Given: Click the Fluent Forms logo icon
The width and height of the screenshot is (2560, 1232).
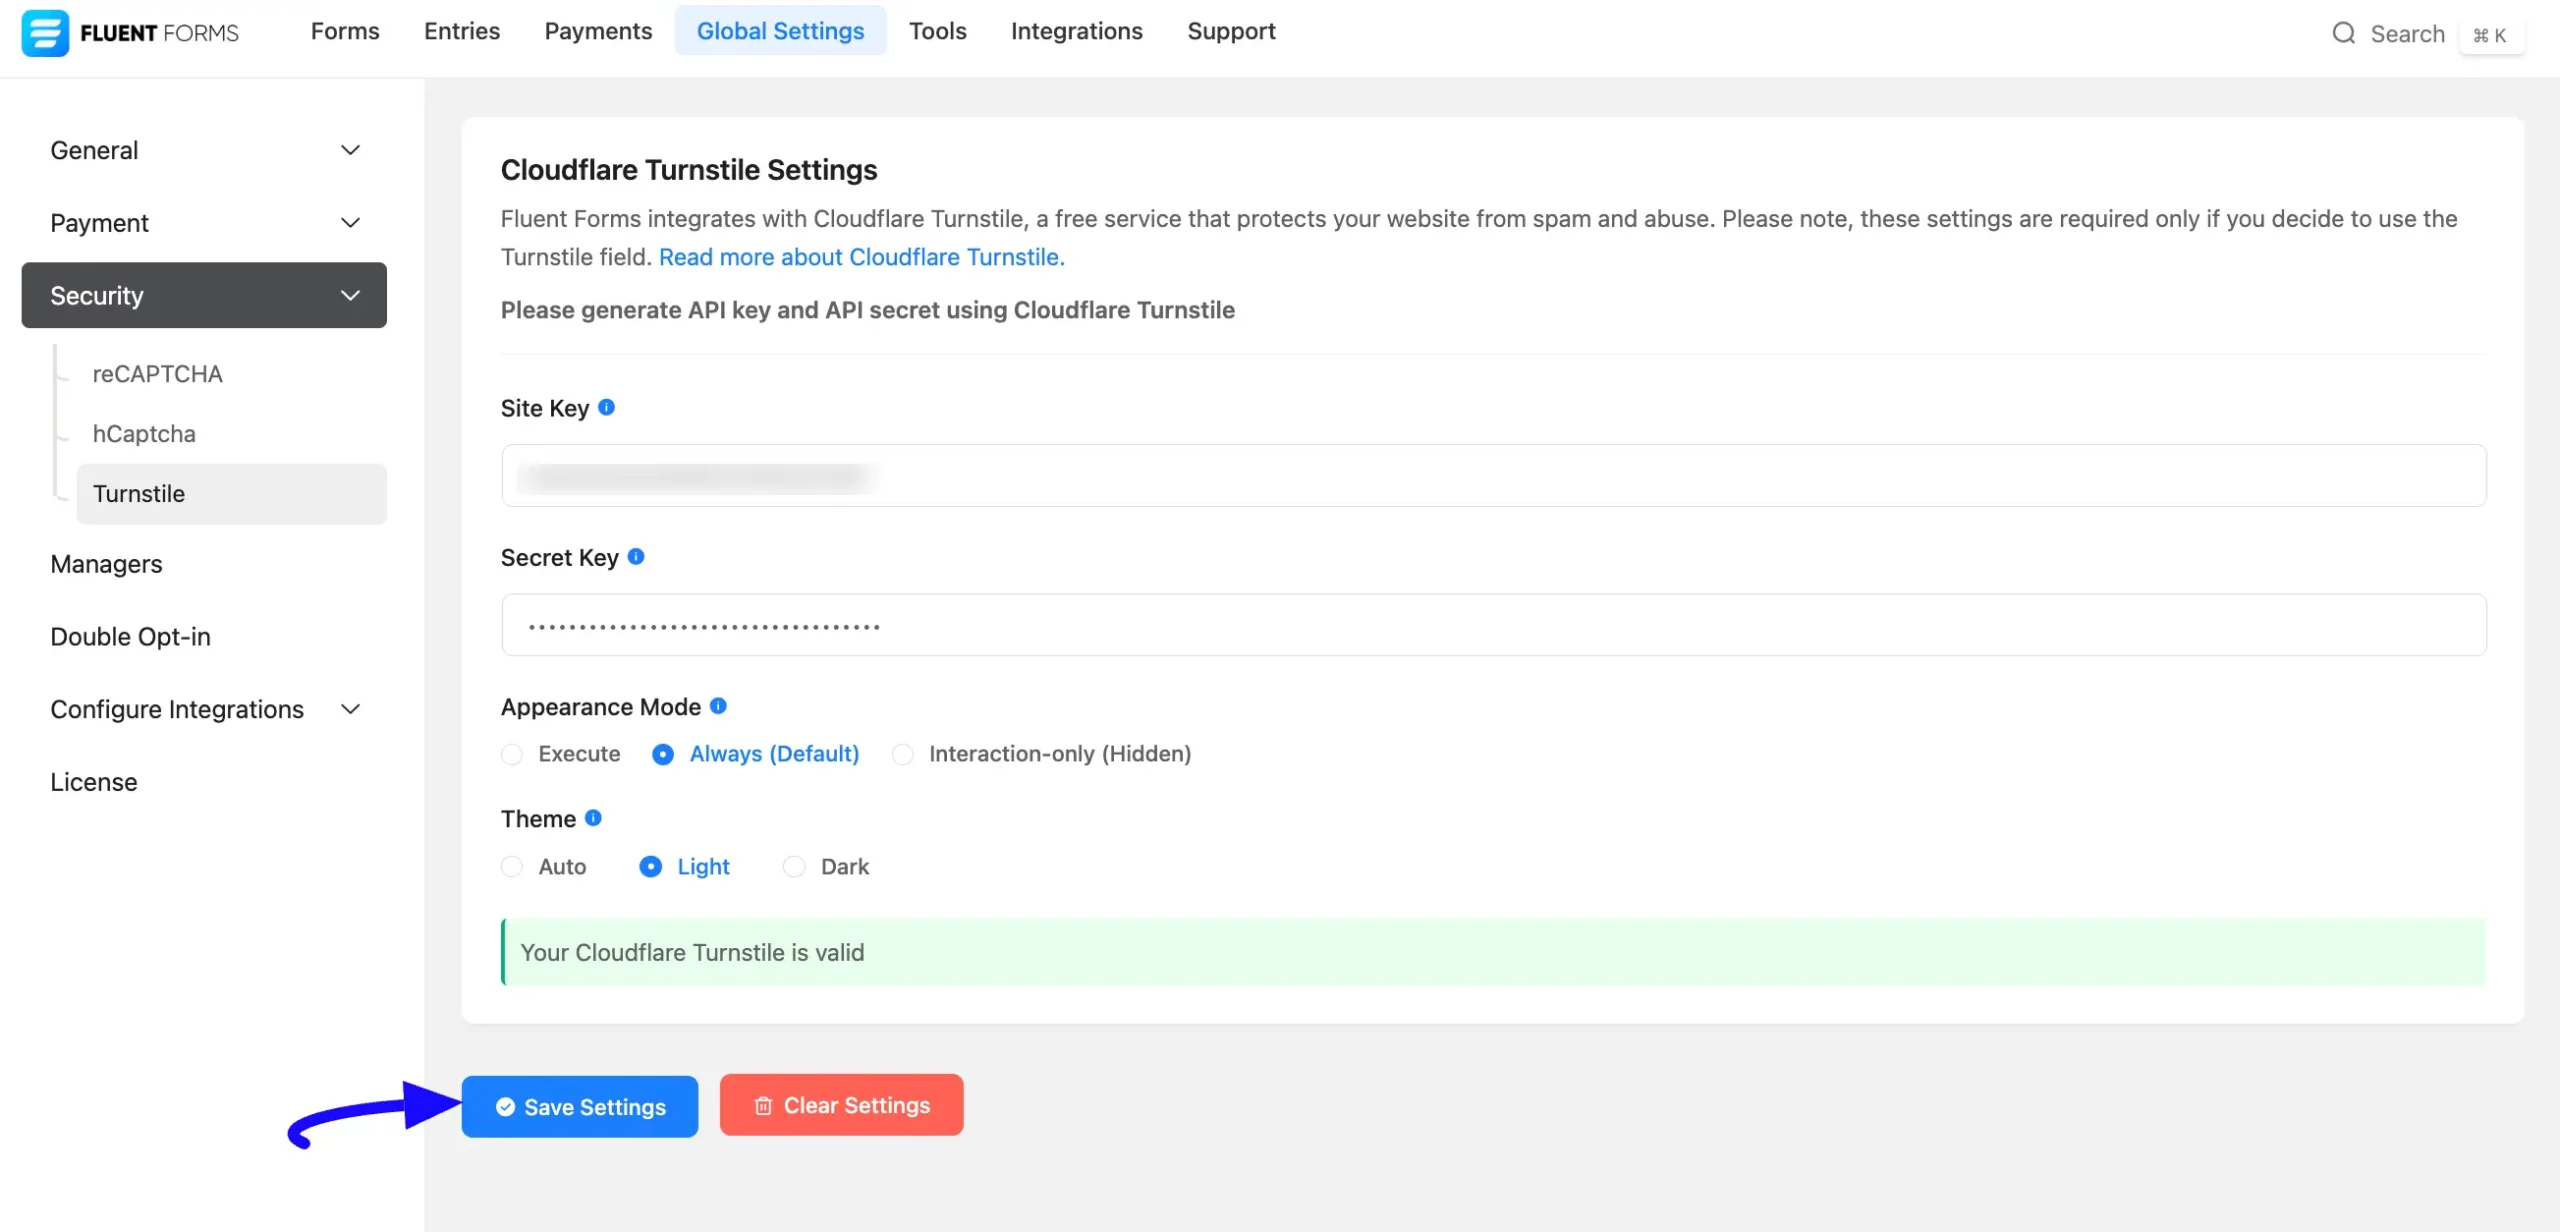Looking at the screenshot, I should pyautogui.click(x=45, y=33).
